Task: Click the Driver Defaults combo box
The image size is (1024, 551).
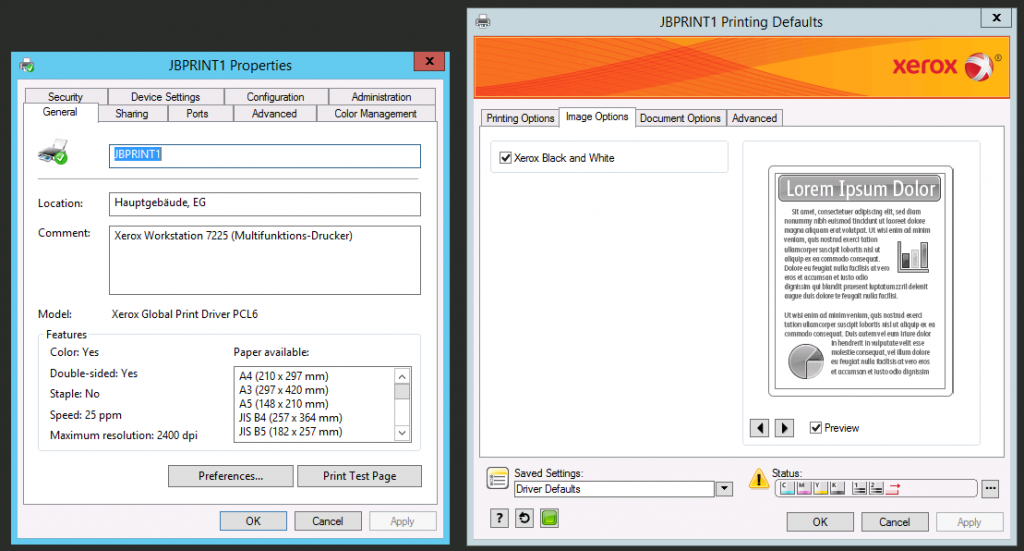Action: pyautogui.click(x=614, y=489)
